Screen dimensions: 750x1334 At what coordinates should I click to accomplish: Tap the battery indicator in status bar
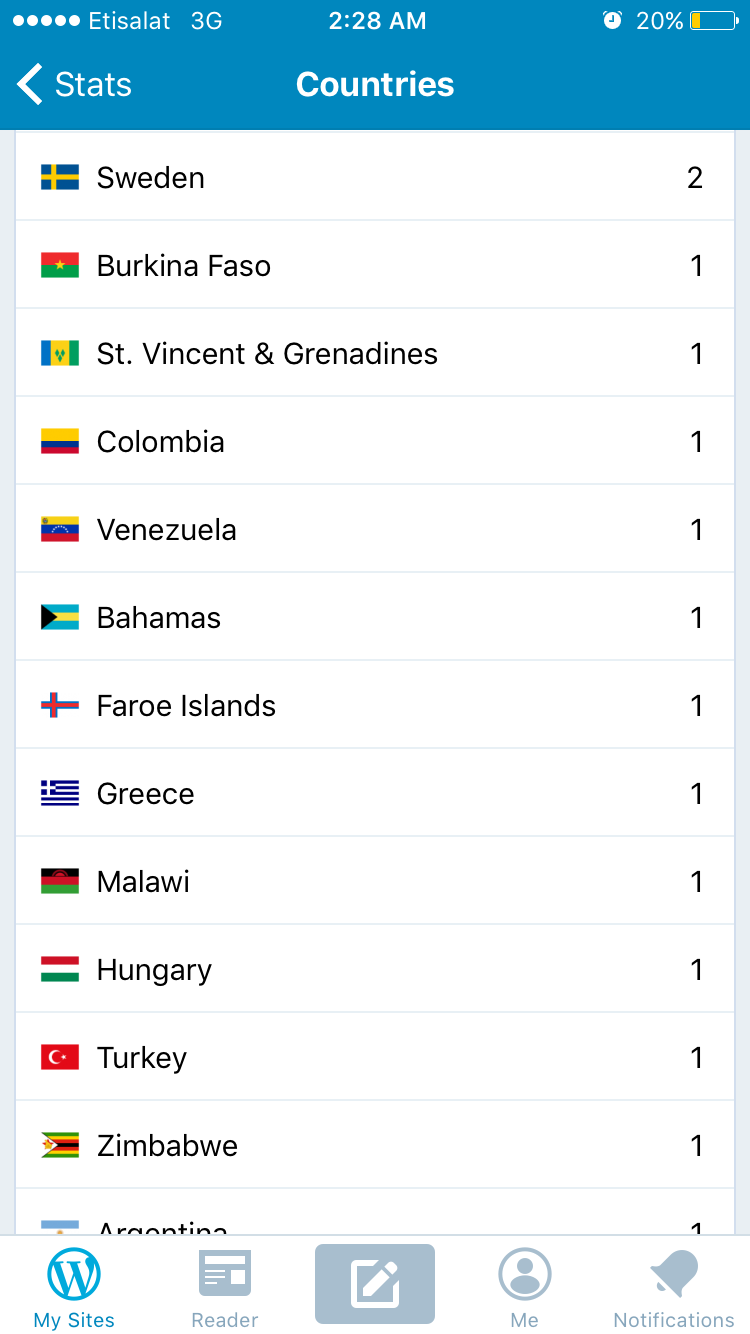click(713, 21)
